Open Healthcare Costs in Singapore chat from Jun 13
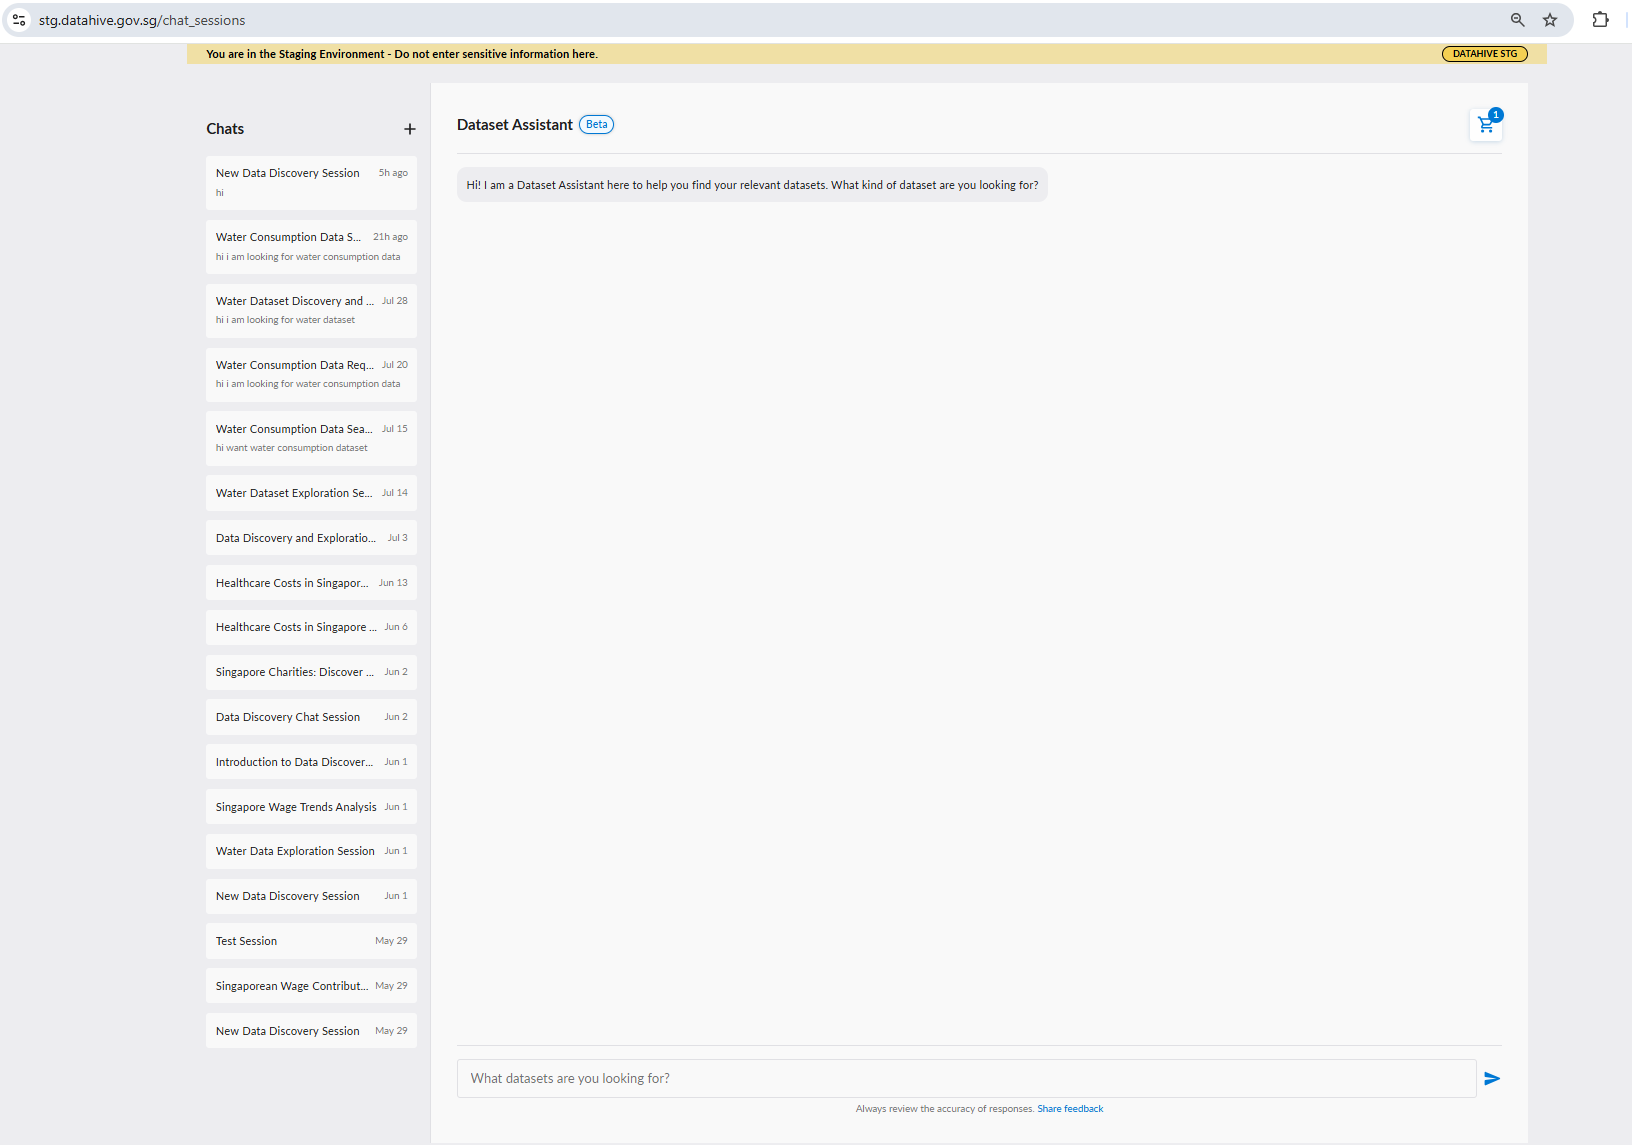The height and width of the screenshot is (1145, 1632). [x=311, y=583]
